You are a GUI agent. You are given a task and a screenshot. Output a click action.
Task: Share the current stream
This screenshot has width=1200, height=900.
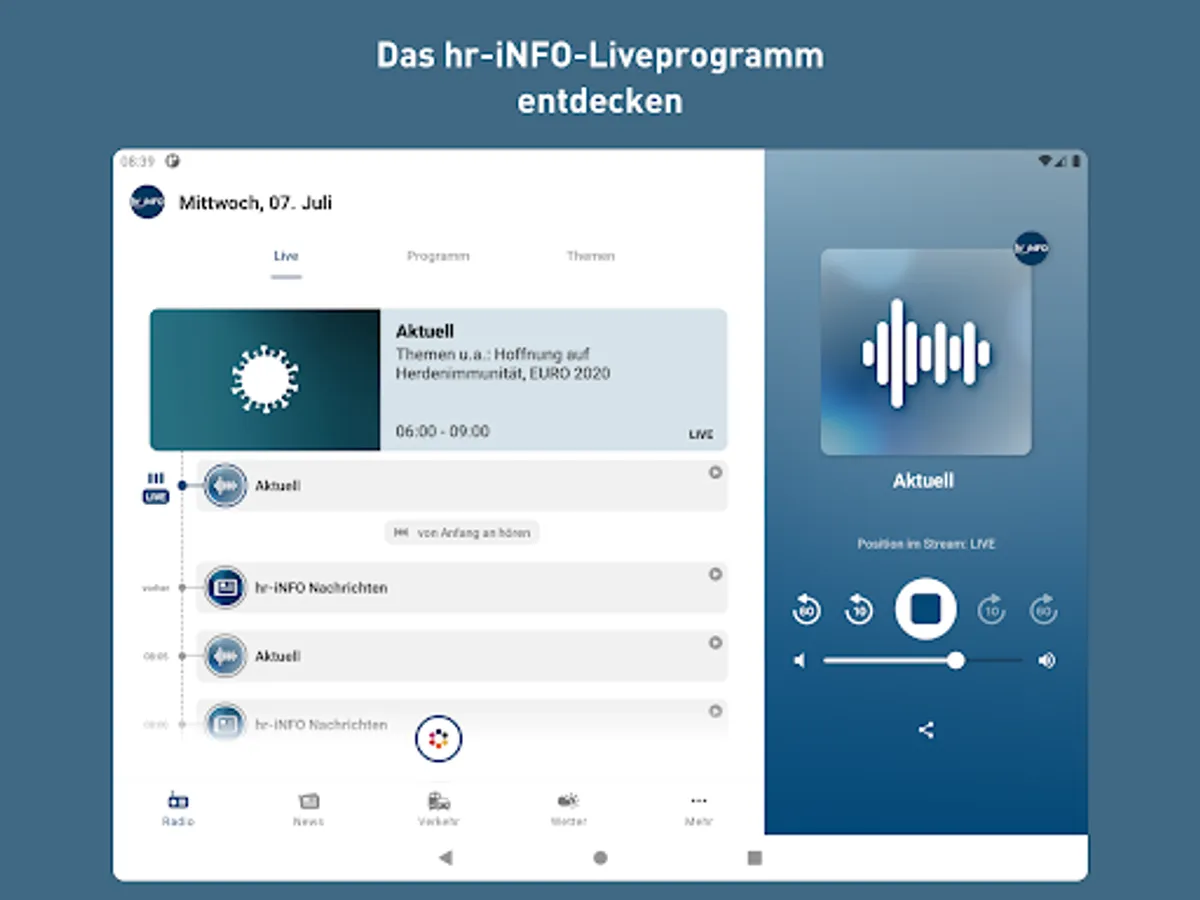926,730
